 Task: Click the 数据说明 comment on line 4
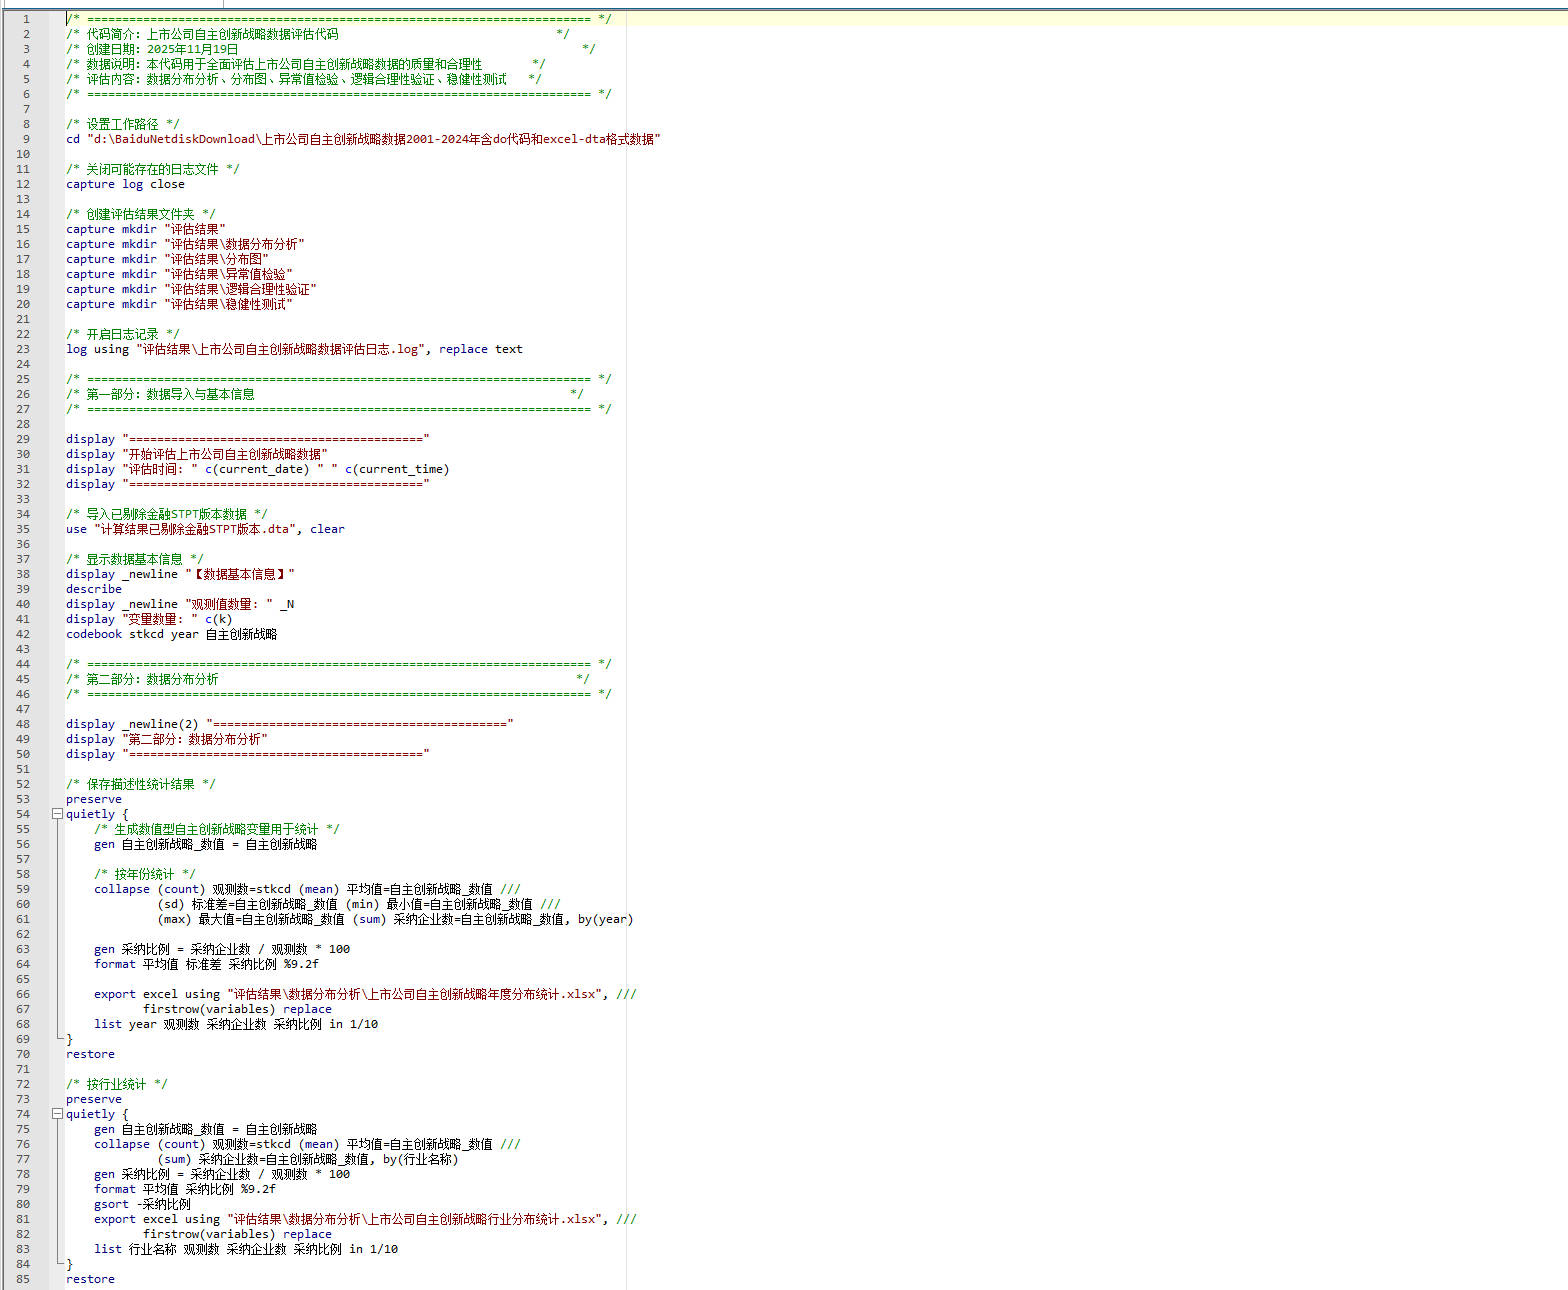(x=306, y=64)
